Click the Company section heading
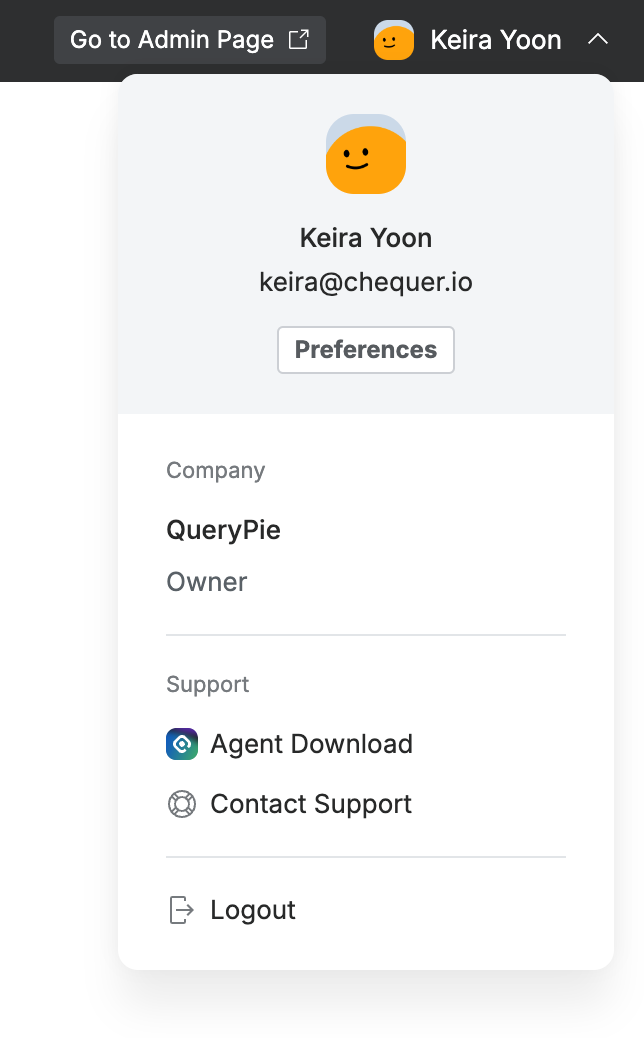The height and width of the screenshot is (1038, 644). pyautogui.click(x=216, y=470)
